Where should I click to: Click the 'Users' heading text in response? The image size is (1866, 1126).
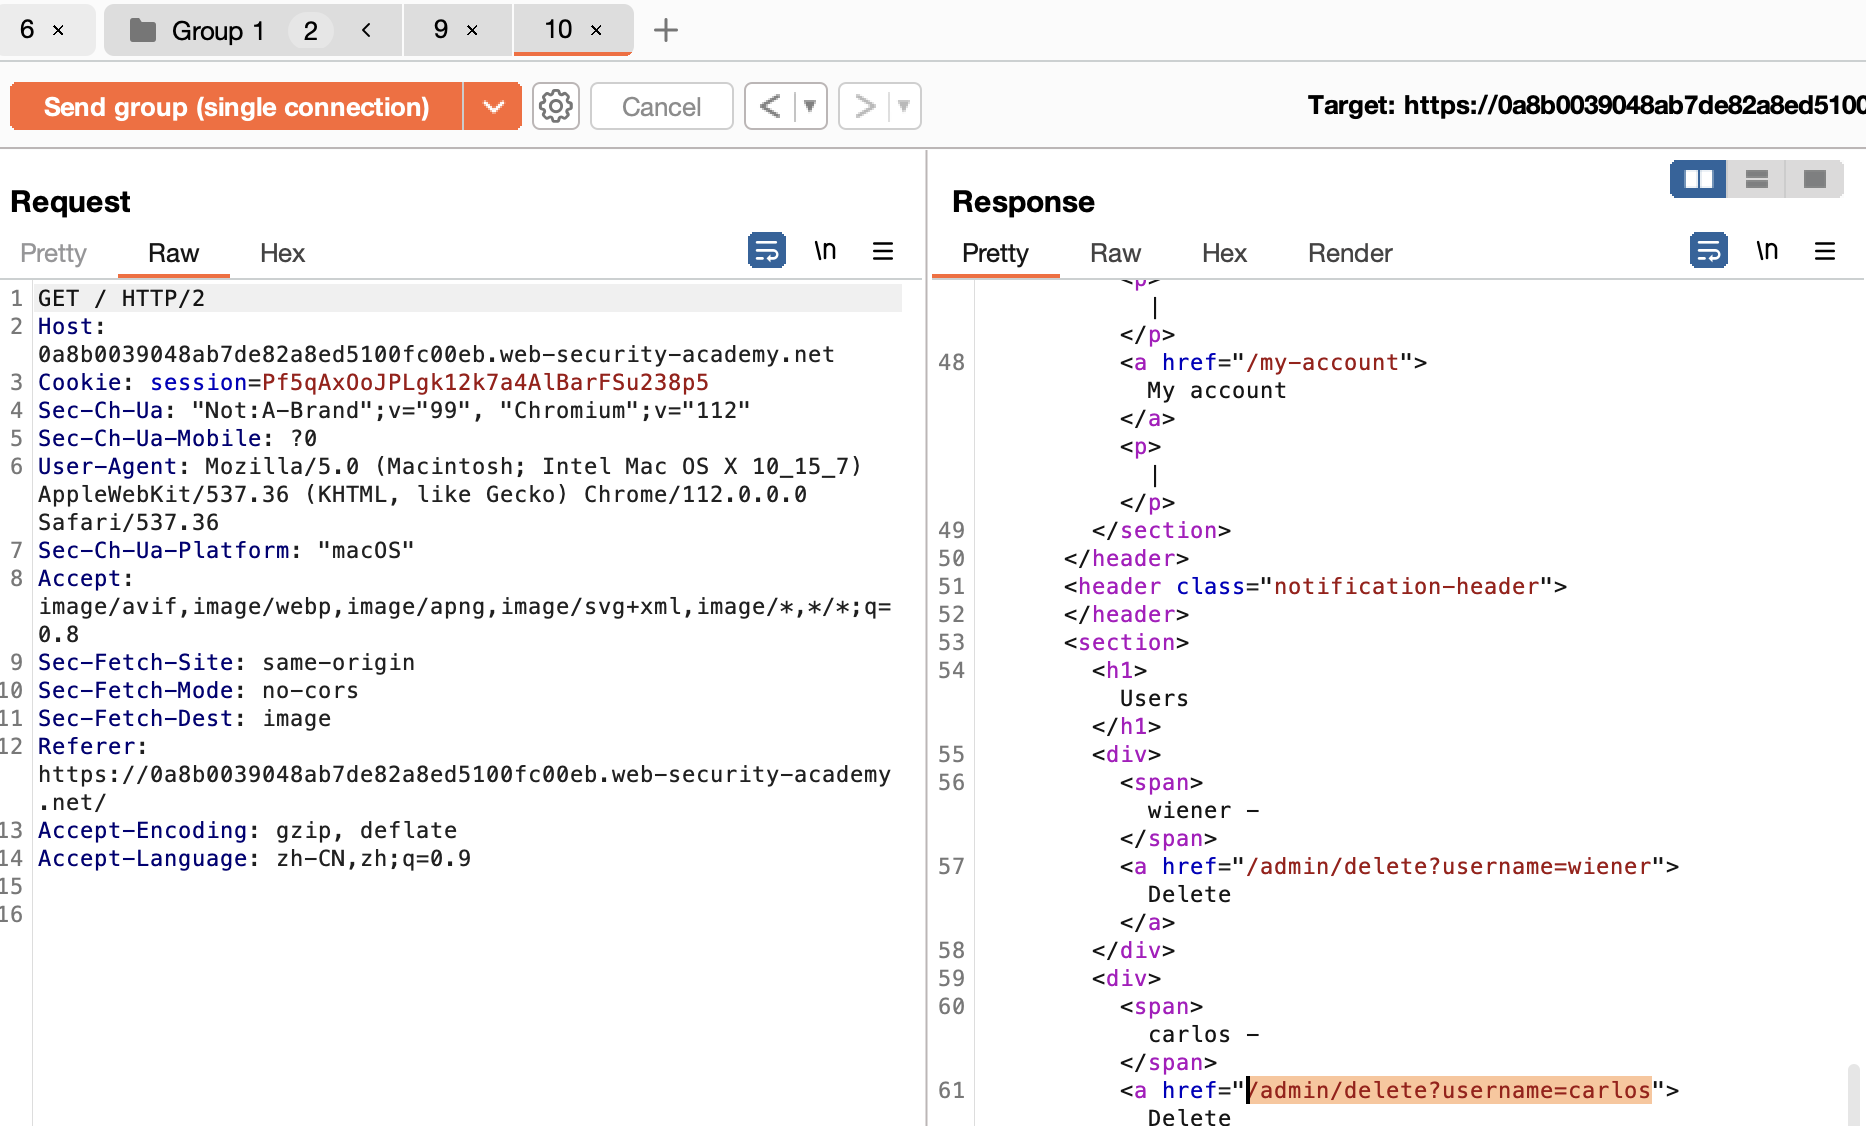pyautogui.click(x=1154, y=698)
